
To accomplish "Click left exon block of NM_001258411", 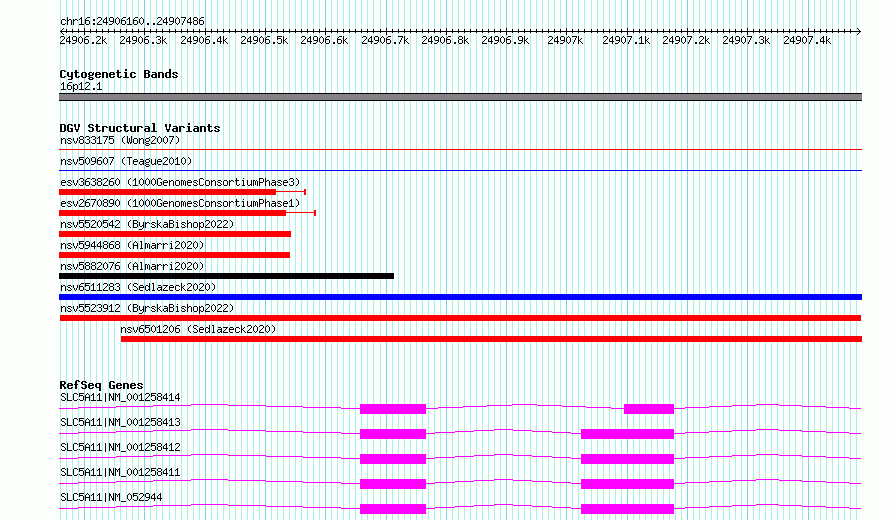I will pyautogui.click(x=393, y=484).
